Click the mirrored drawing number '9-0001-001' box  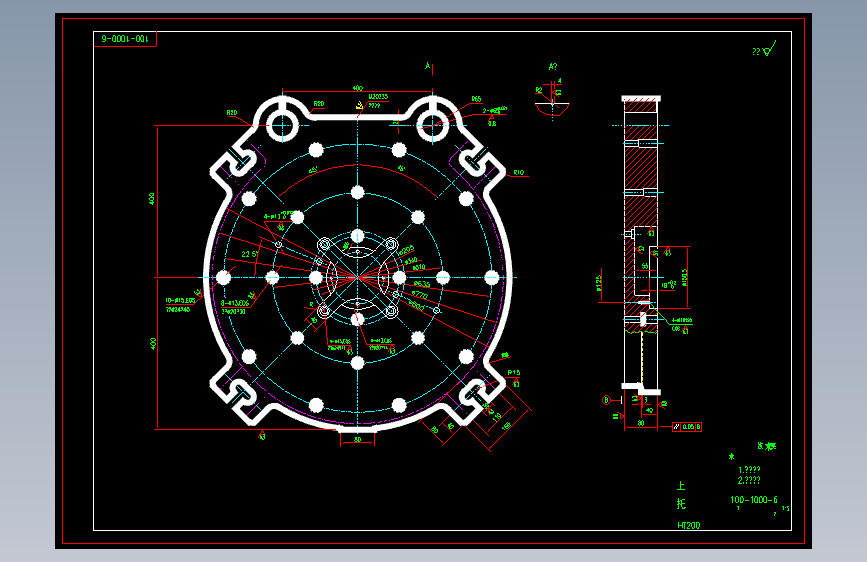pos(125,39)
